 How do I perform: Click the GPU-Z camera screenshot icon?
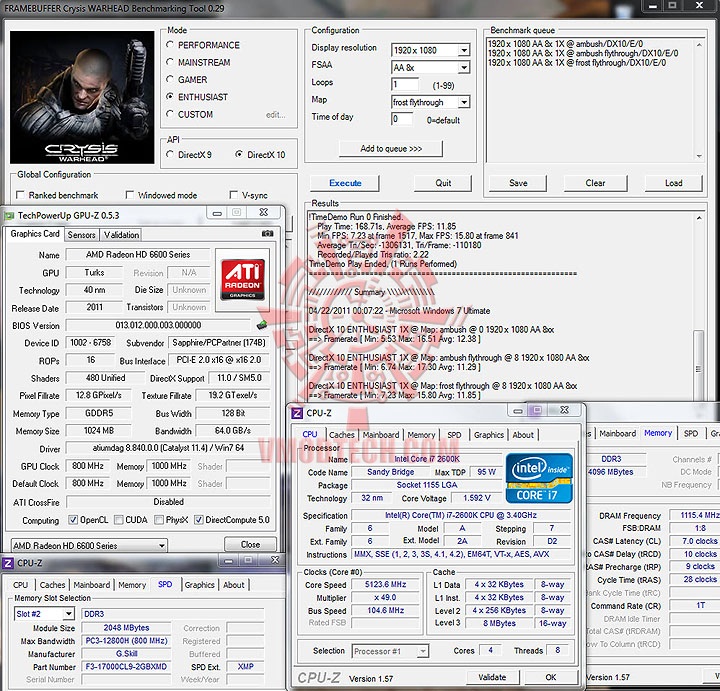(x=267, y=234)
